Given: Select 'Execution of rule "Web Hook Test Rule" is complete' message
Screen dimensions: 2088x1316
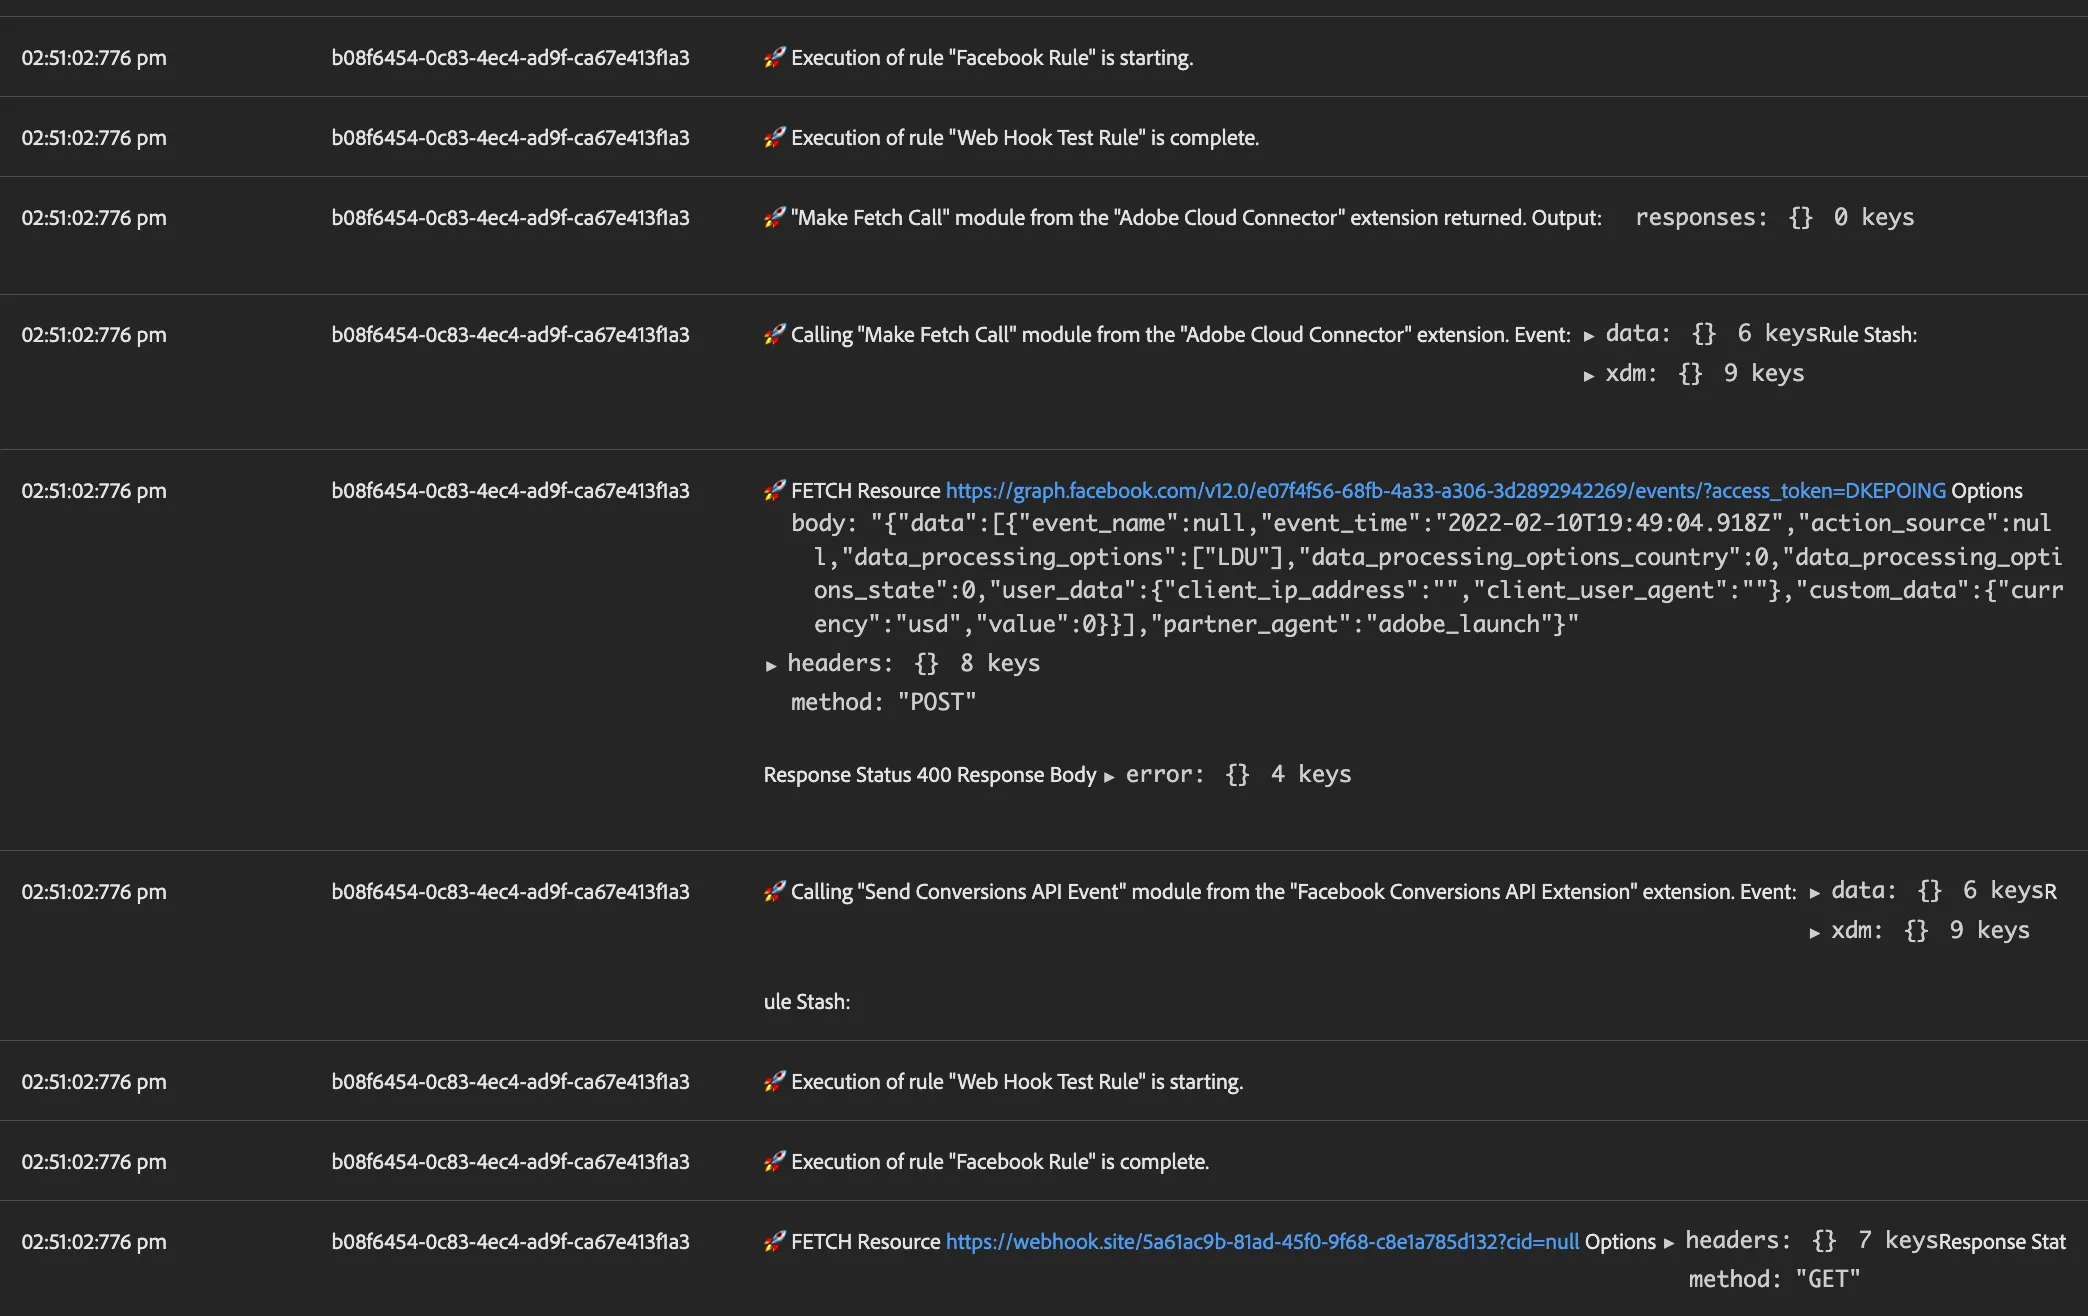Looking at the screenshot, I should [x=1025, y=138].
